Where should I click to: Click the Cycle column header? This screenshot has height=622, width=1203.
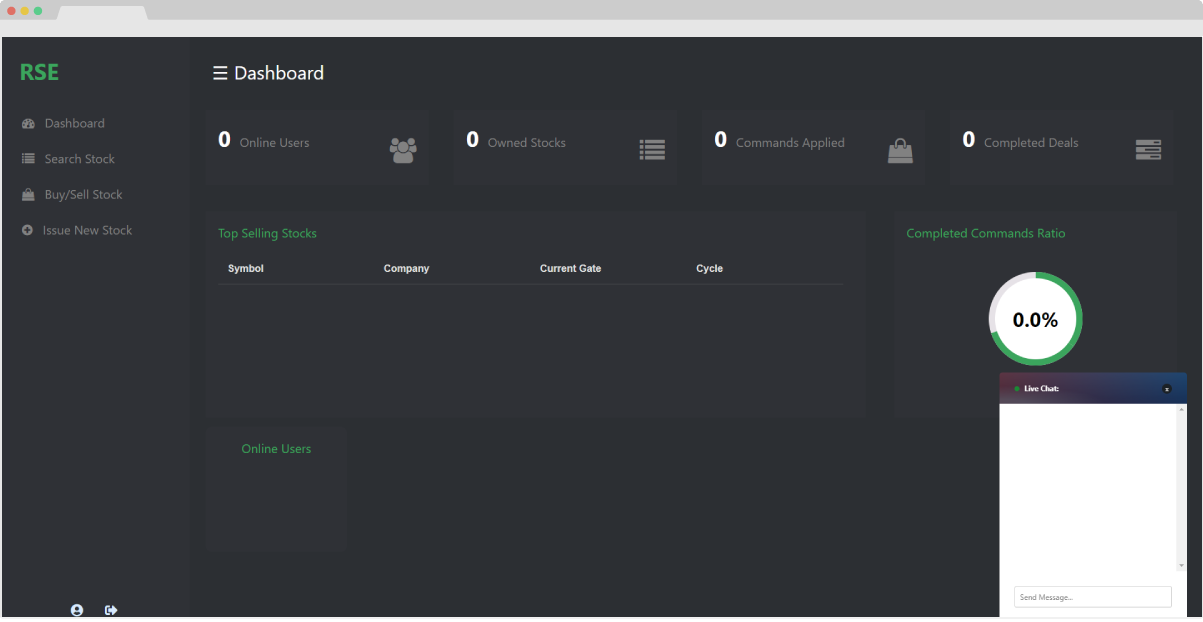709,268
